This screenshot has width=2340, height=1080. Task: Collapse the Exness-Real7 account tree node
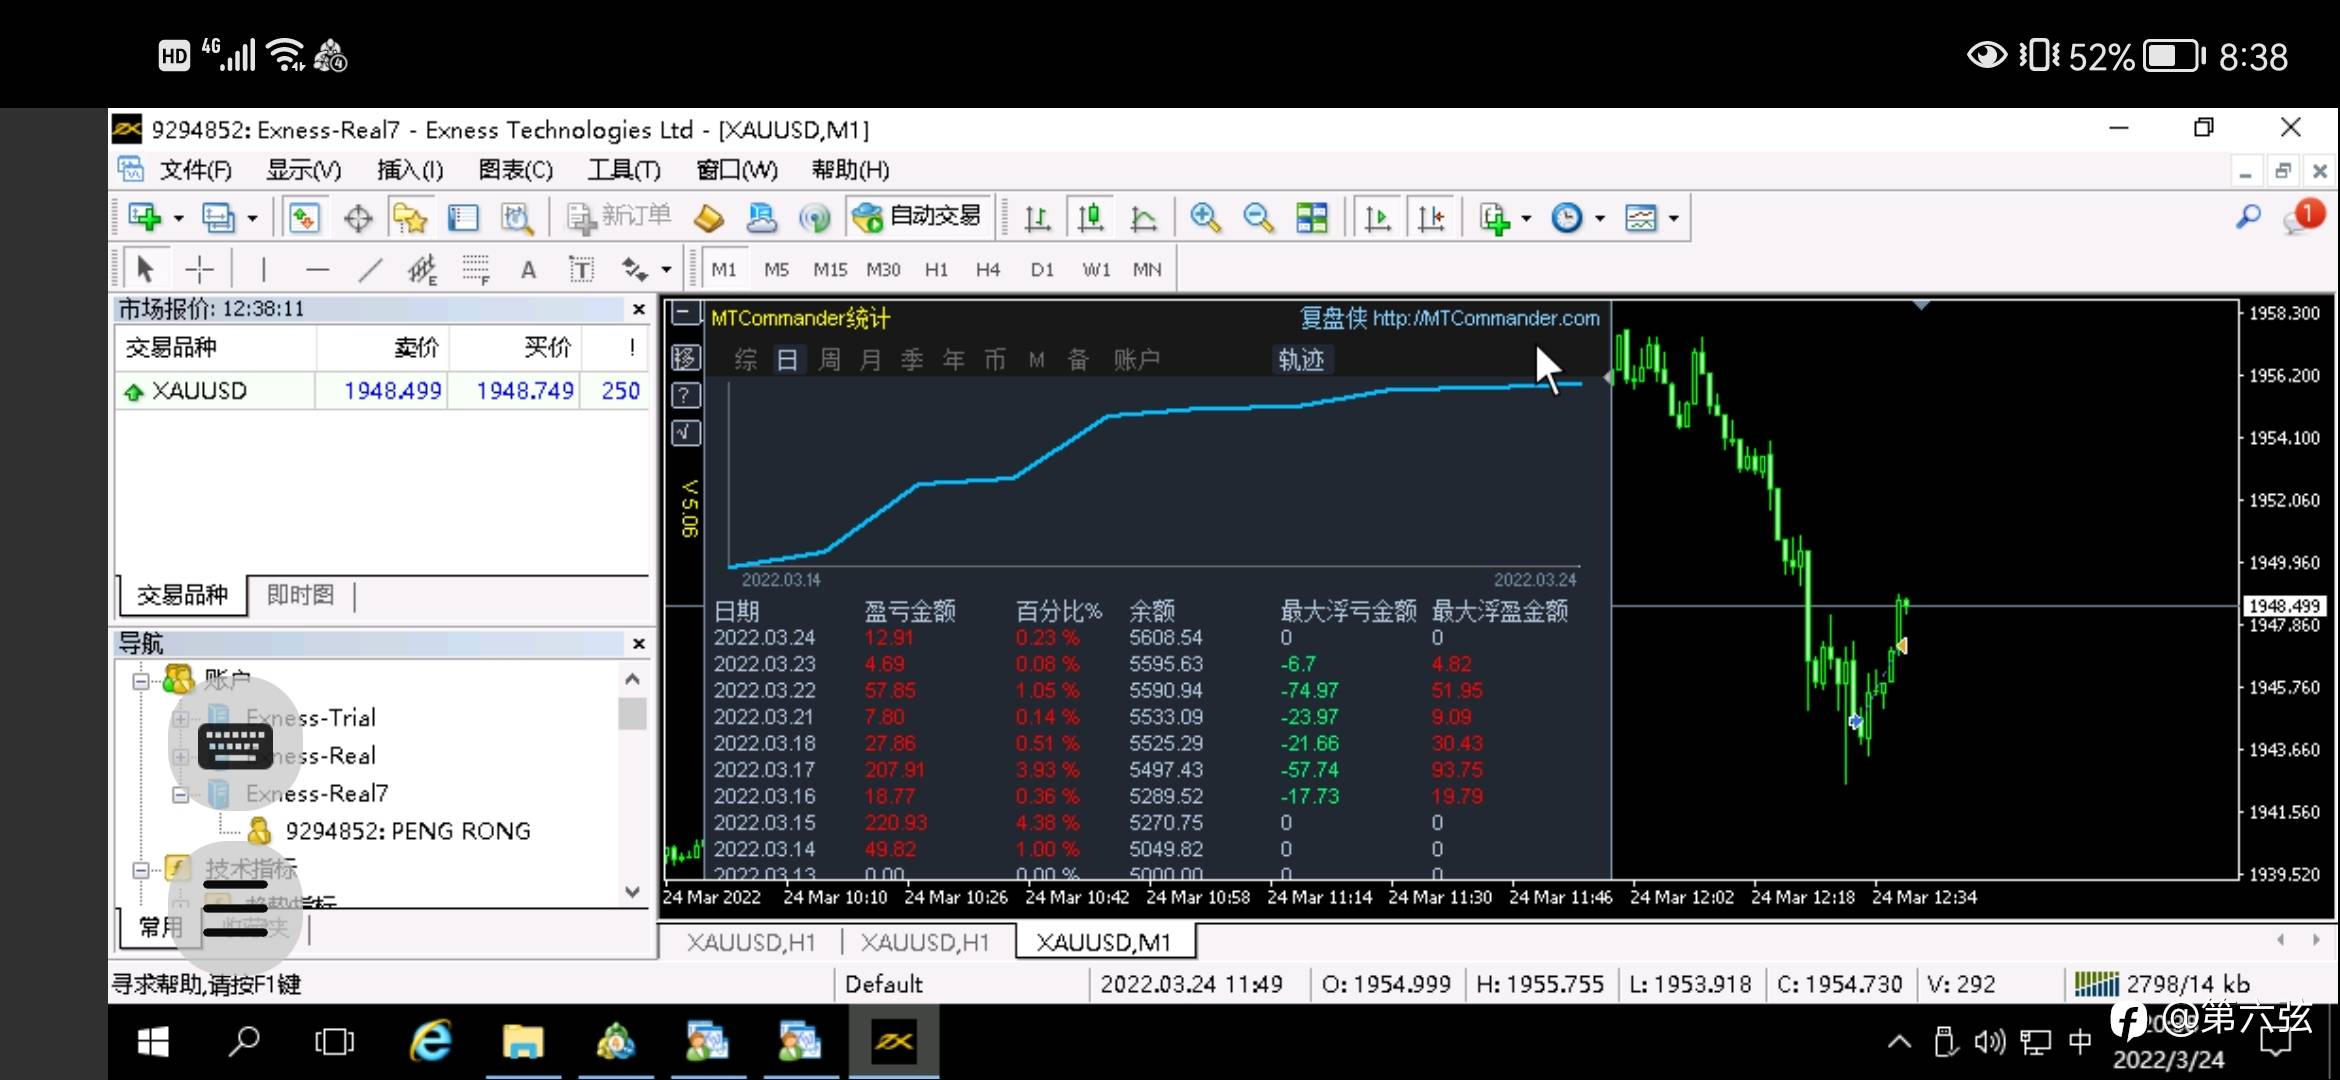pyautogui.click(x=180, y=794)
